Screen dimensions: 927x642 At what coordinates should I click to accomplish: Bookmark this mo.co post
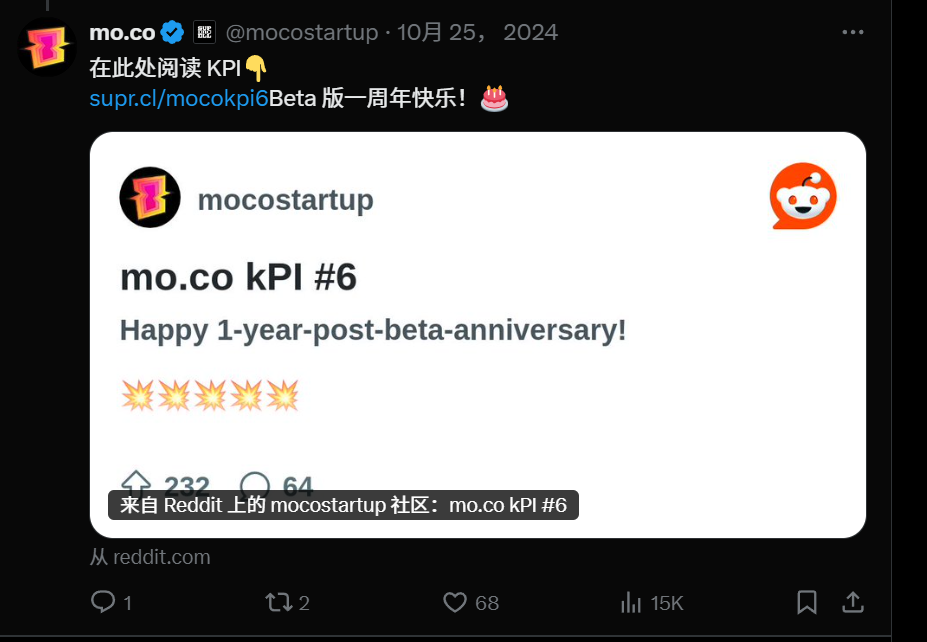[x=806, y=602]
